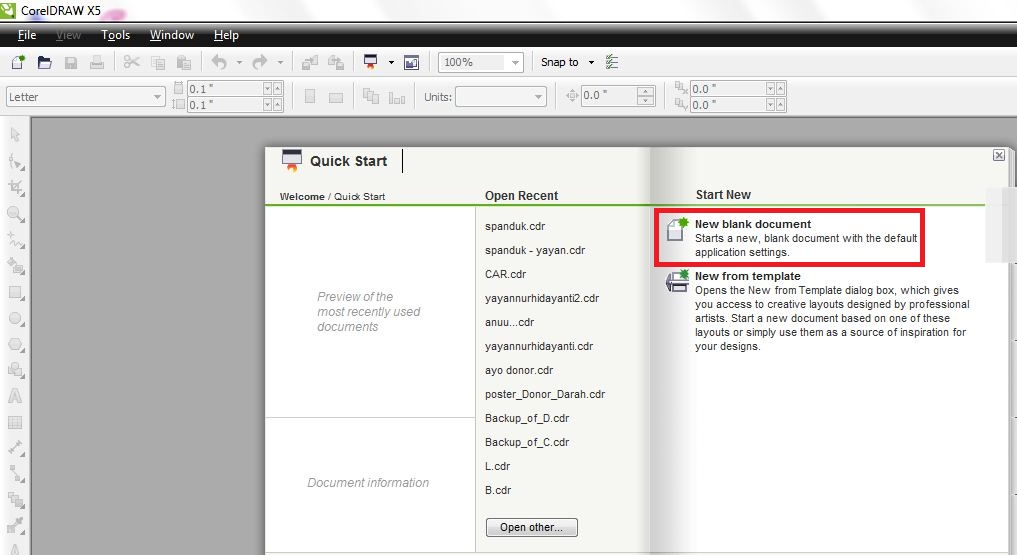Click the Paste clipboard icon
This screenshot has height=555, width=1017.
click(x=184, y=62)
